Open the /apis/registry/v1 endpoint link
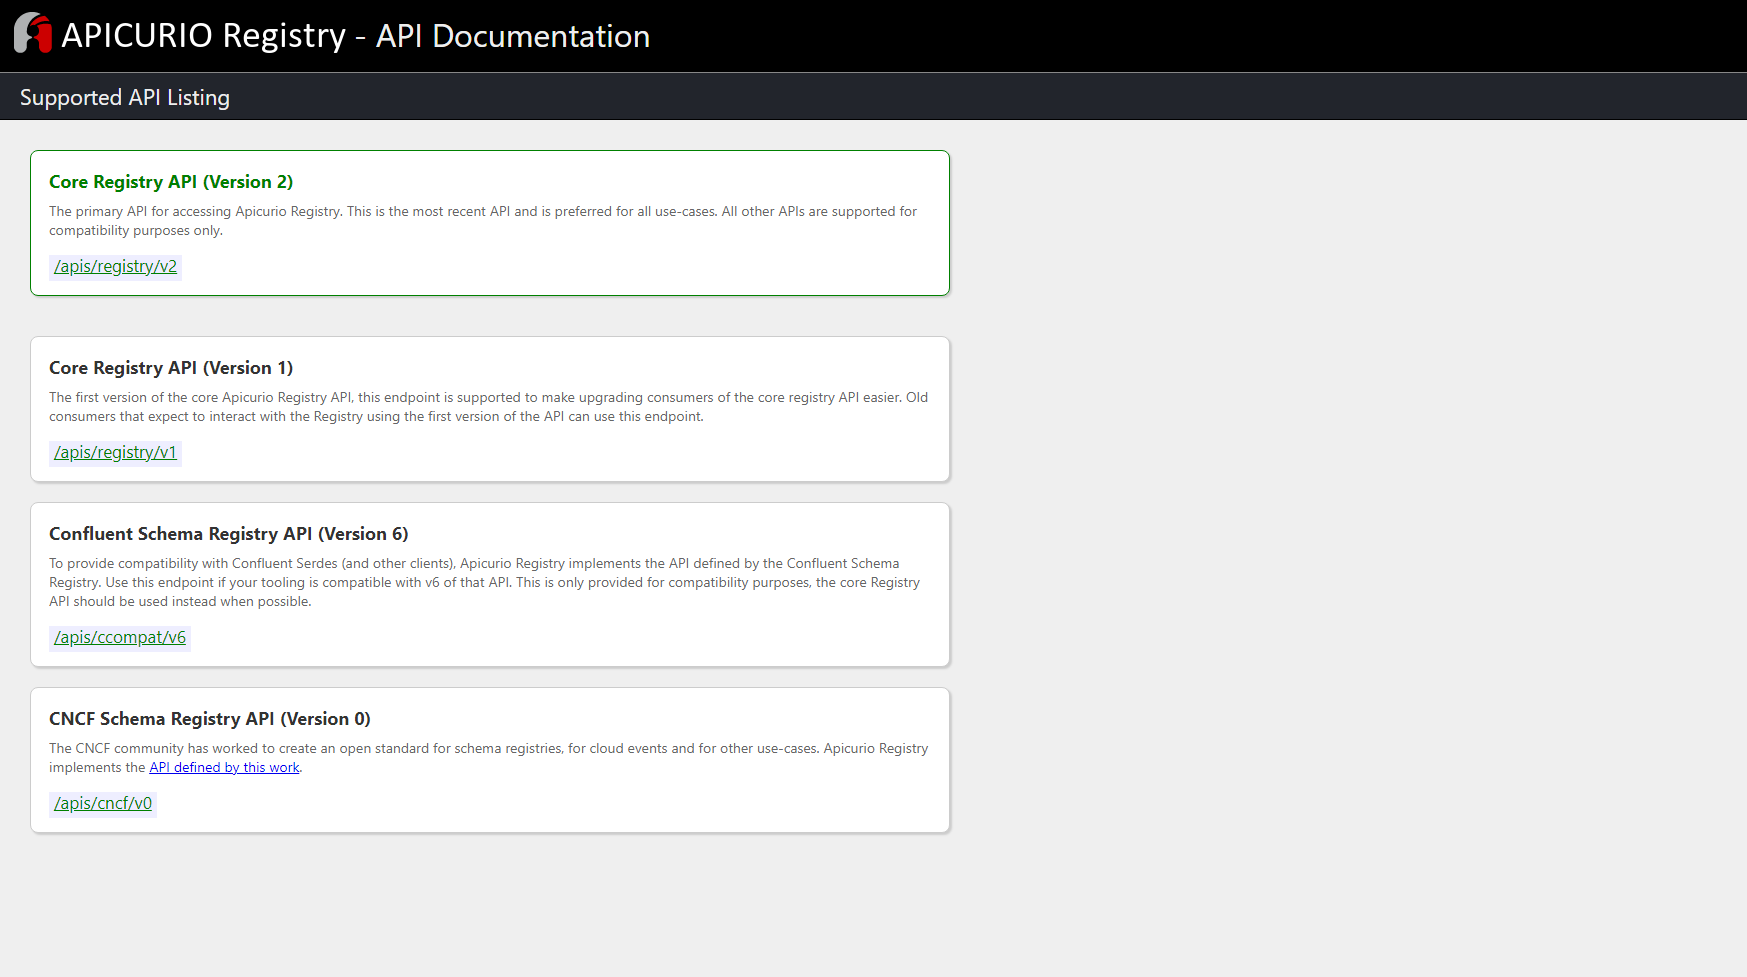Screen dimensions: 1747x977 (x=114, y=452)
